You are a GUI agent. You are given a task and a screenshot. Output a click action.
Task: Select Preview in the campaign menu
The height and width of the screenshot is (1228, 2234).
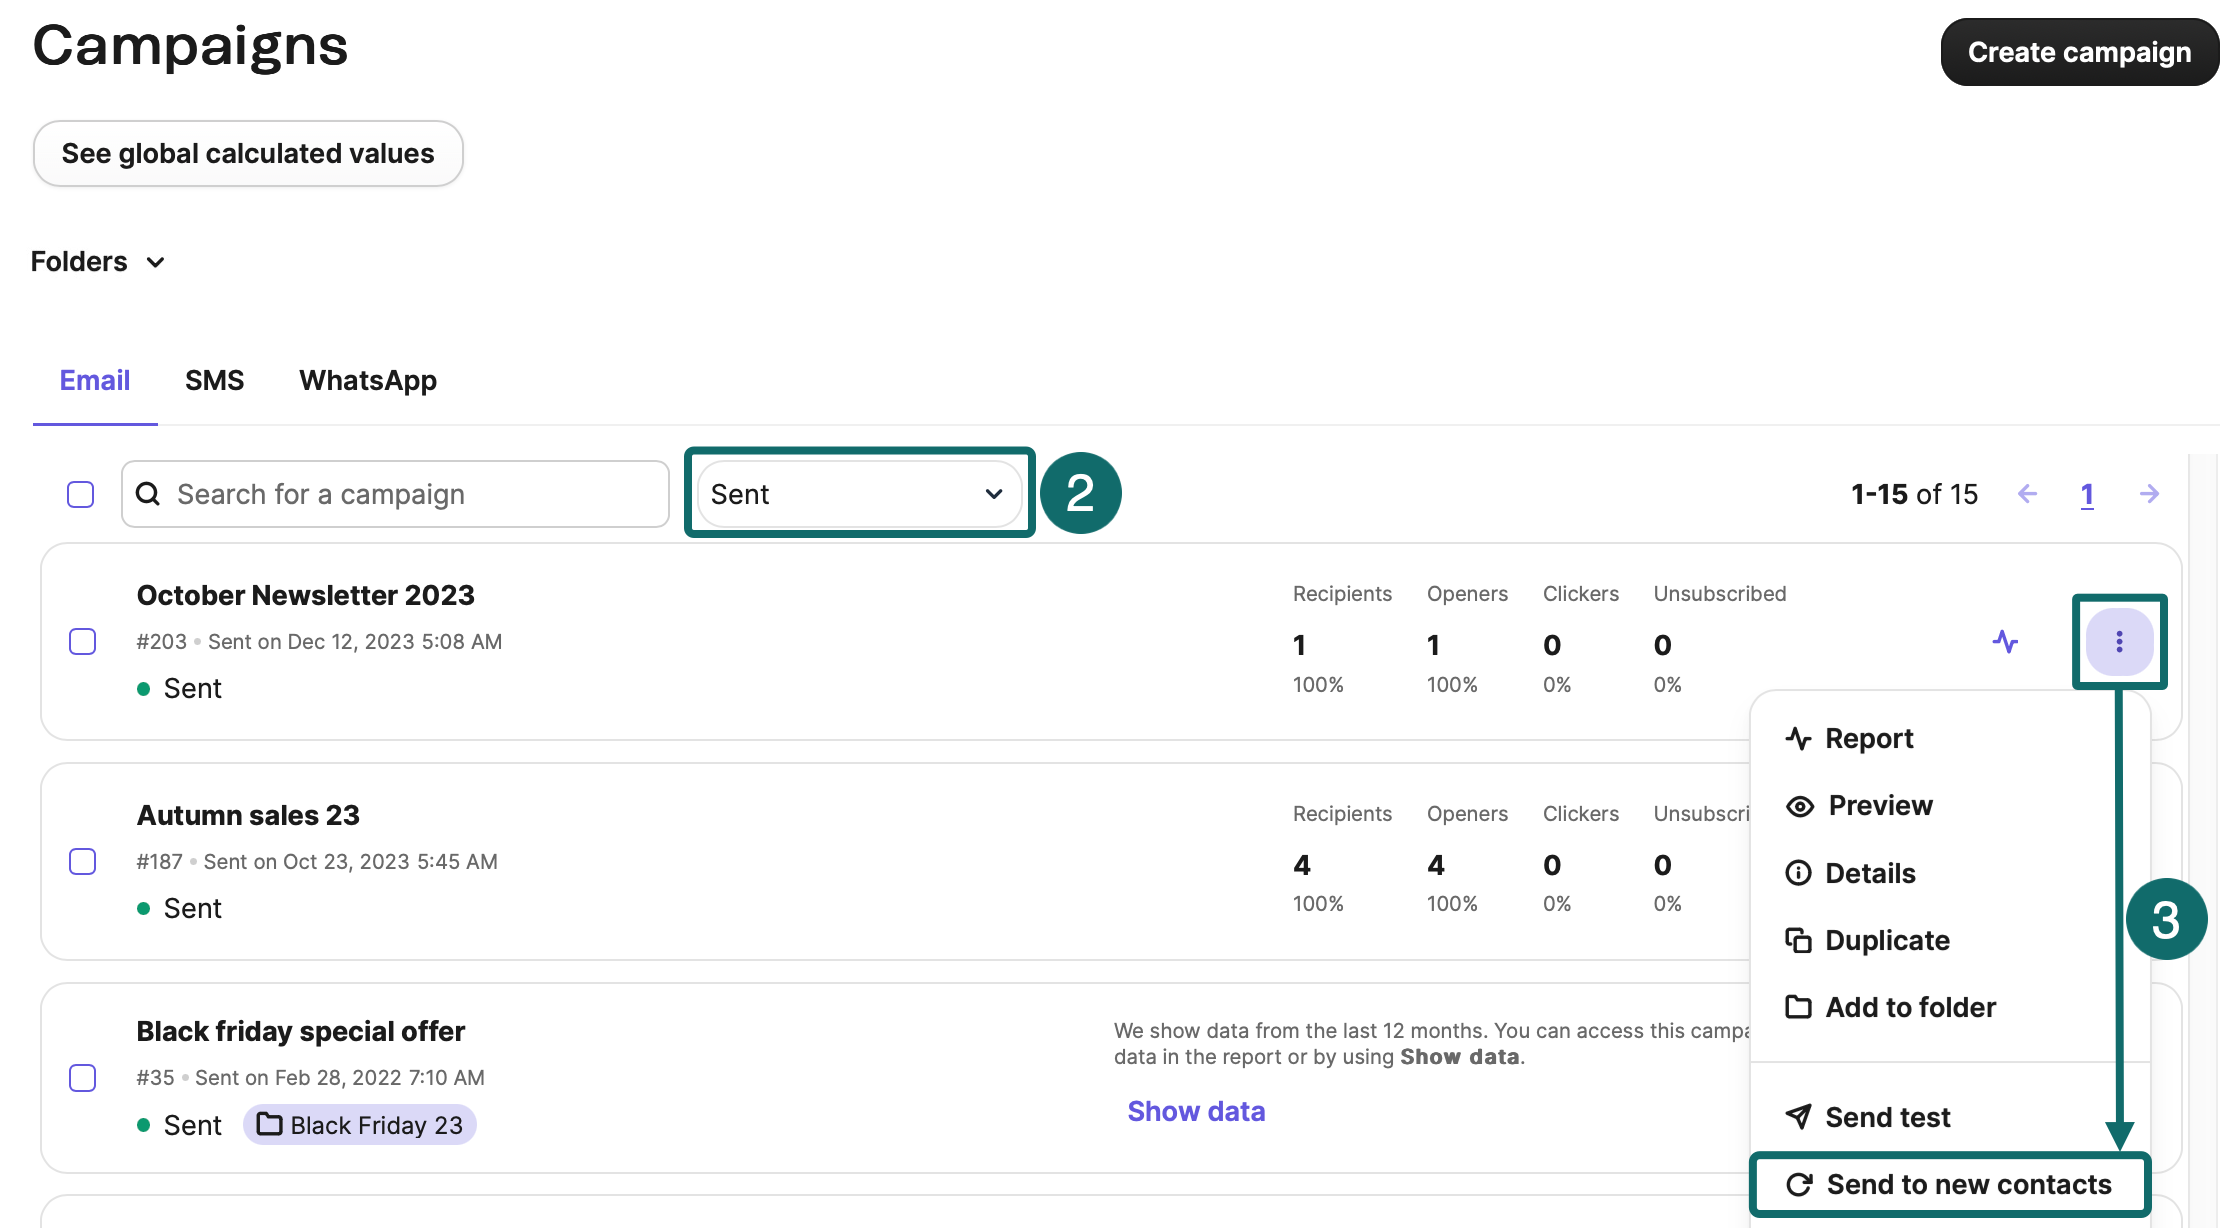(1860, 806)
